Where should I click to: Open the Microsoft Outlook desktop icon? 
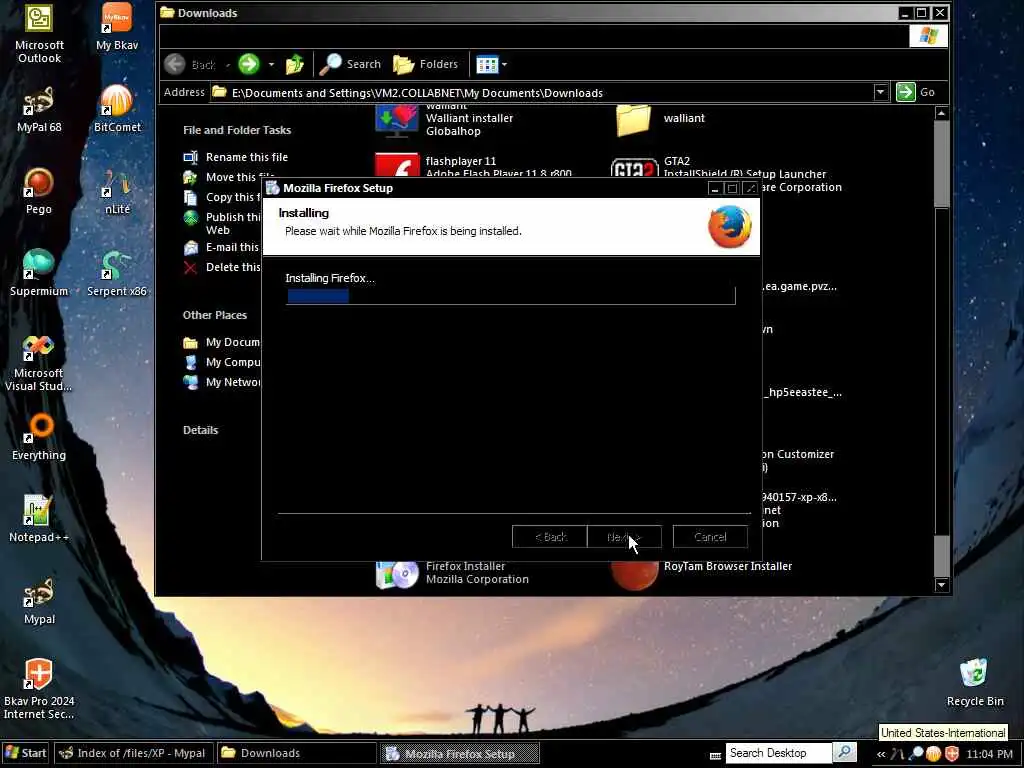39,33
